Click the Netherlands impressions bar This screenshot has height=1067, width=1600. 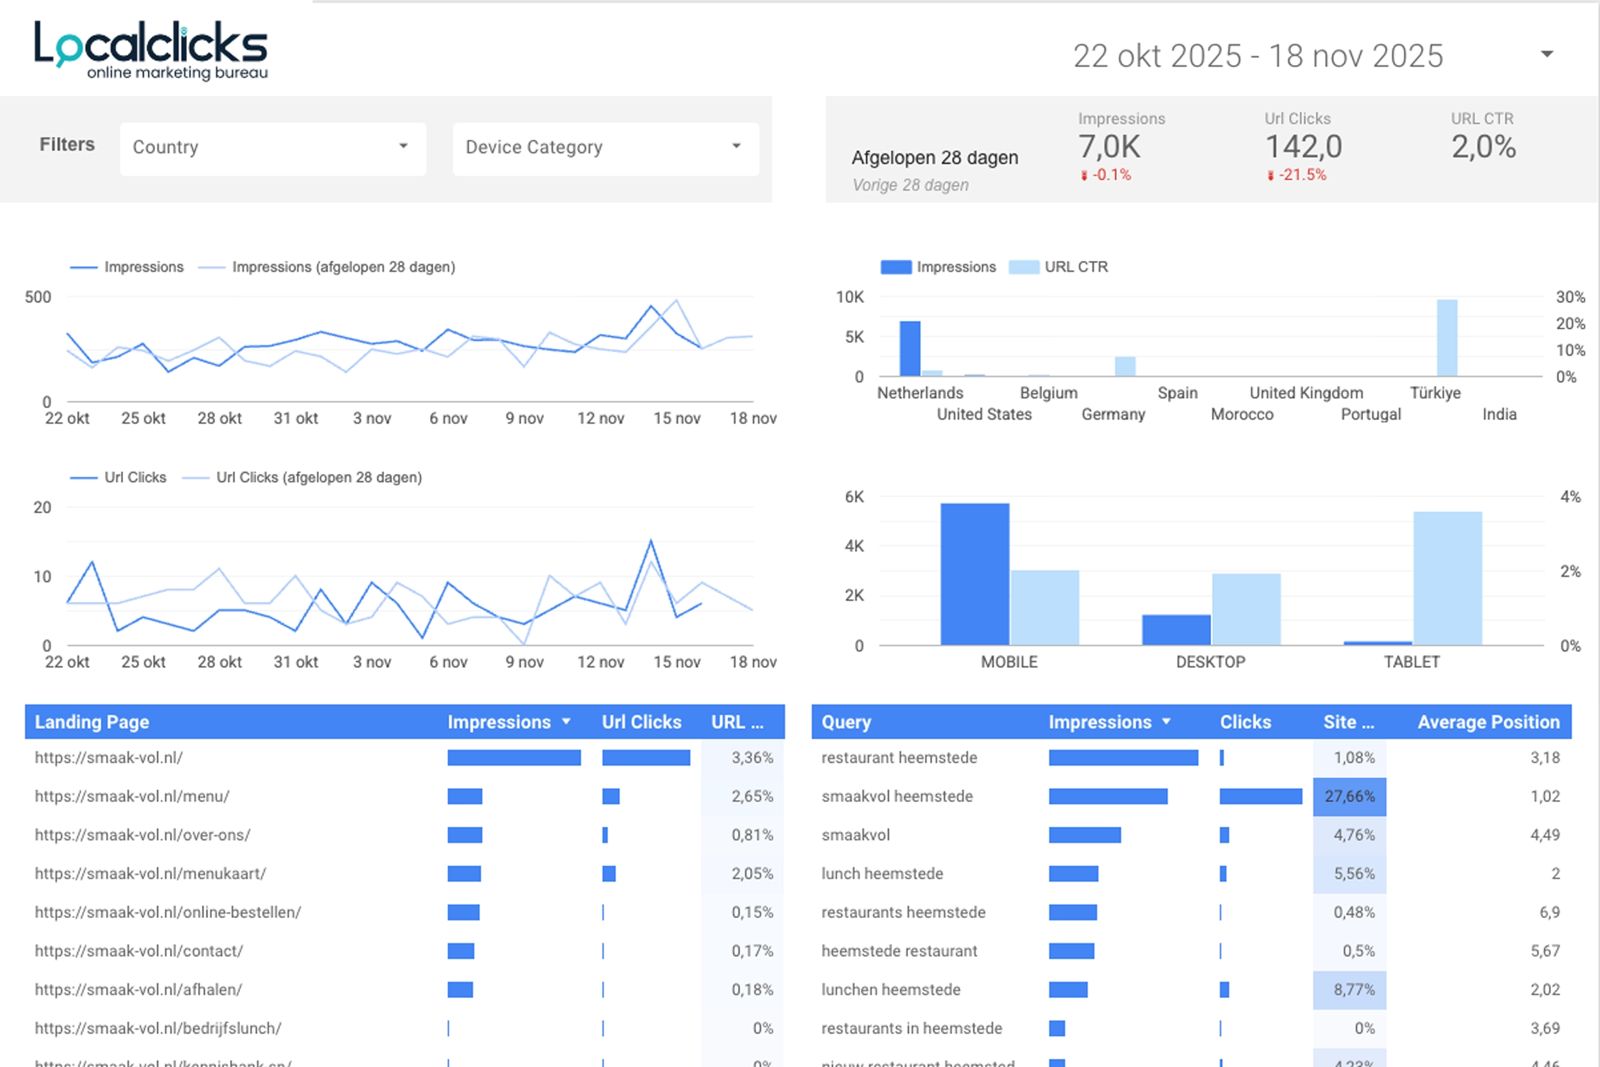(x=910, y=348)
